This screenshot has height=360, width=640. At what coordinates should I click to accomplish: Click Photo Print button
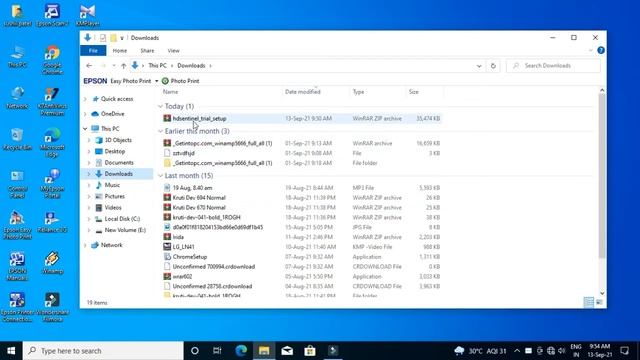pos(180,81)
